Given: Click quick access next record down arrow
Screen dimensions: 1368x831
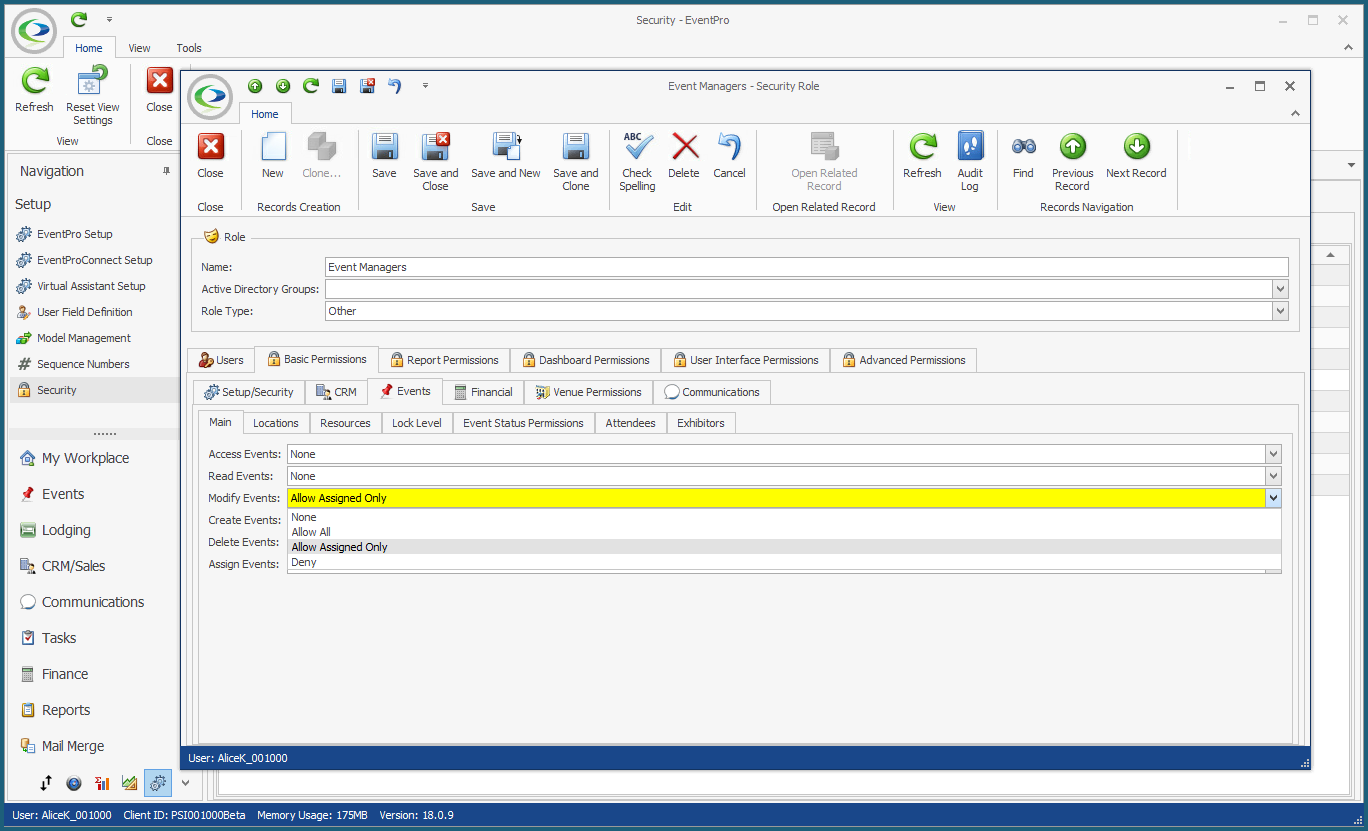Looking at the screenshot, I should click(283, 86).
